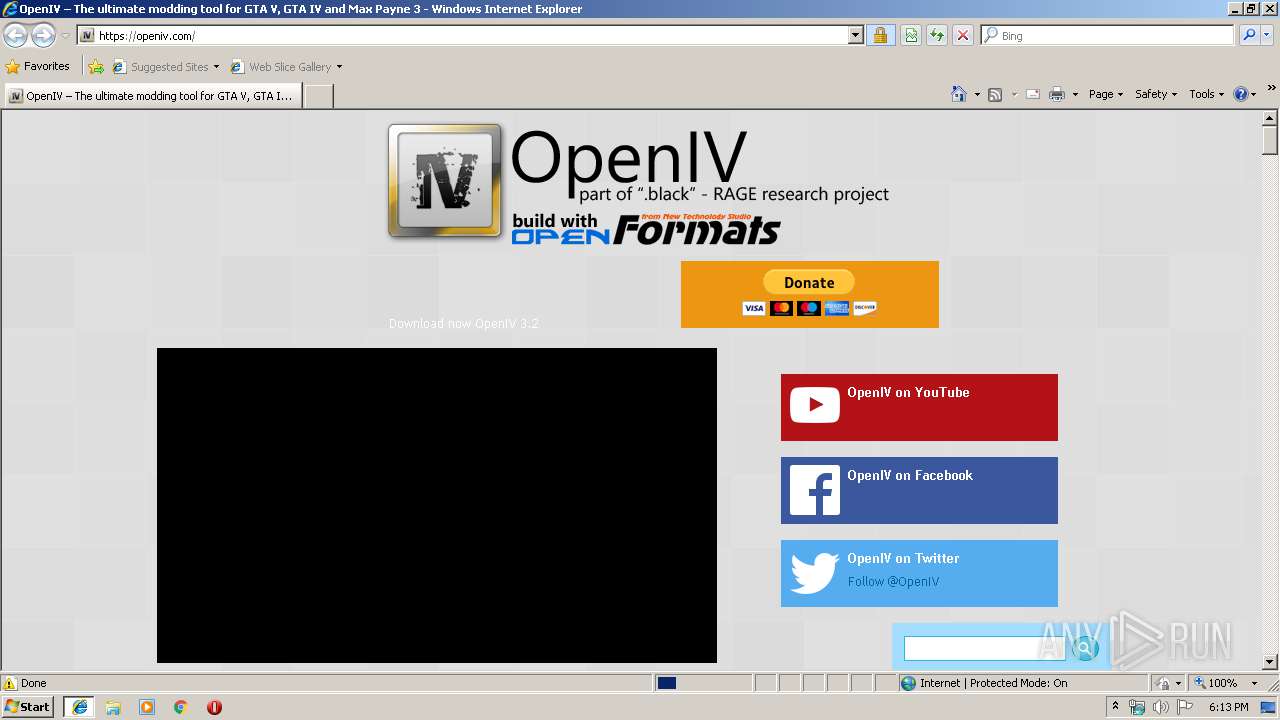Click the browser Back arrow button

tap(15, 35)
